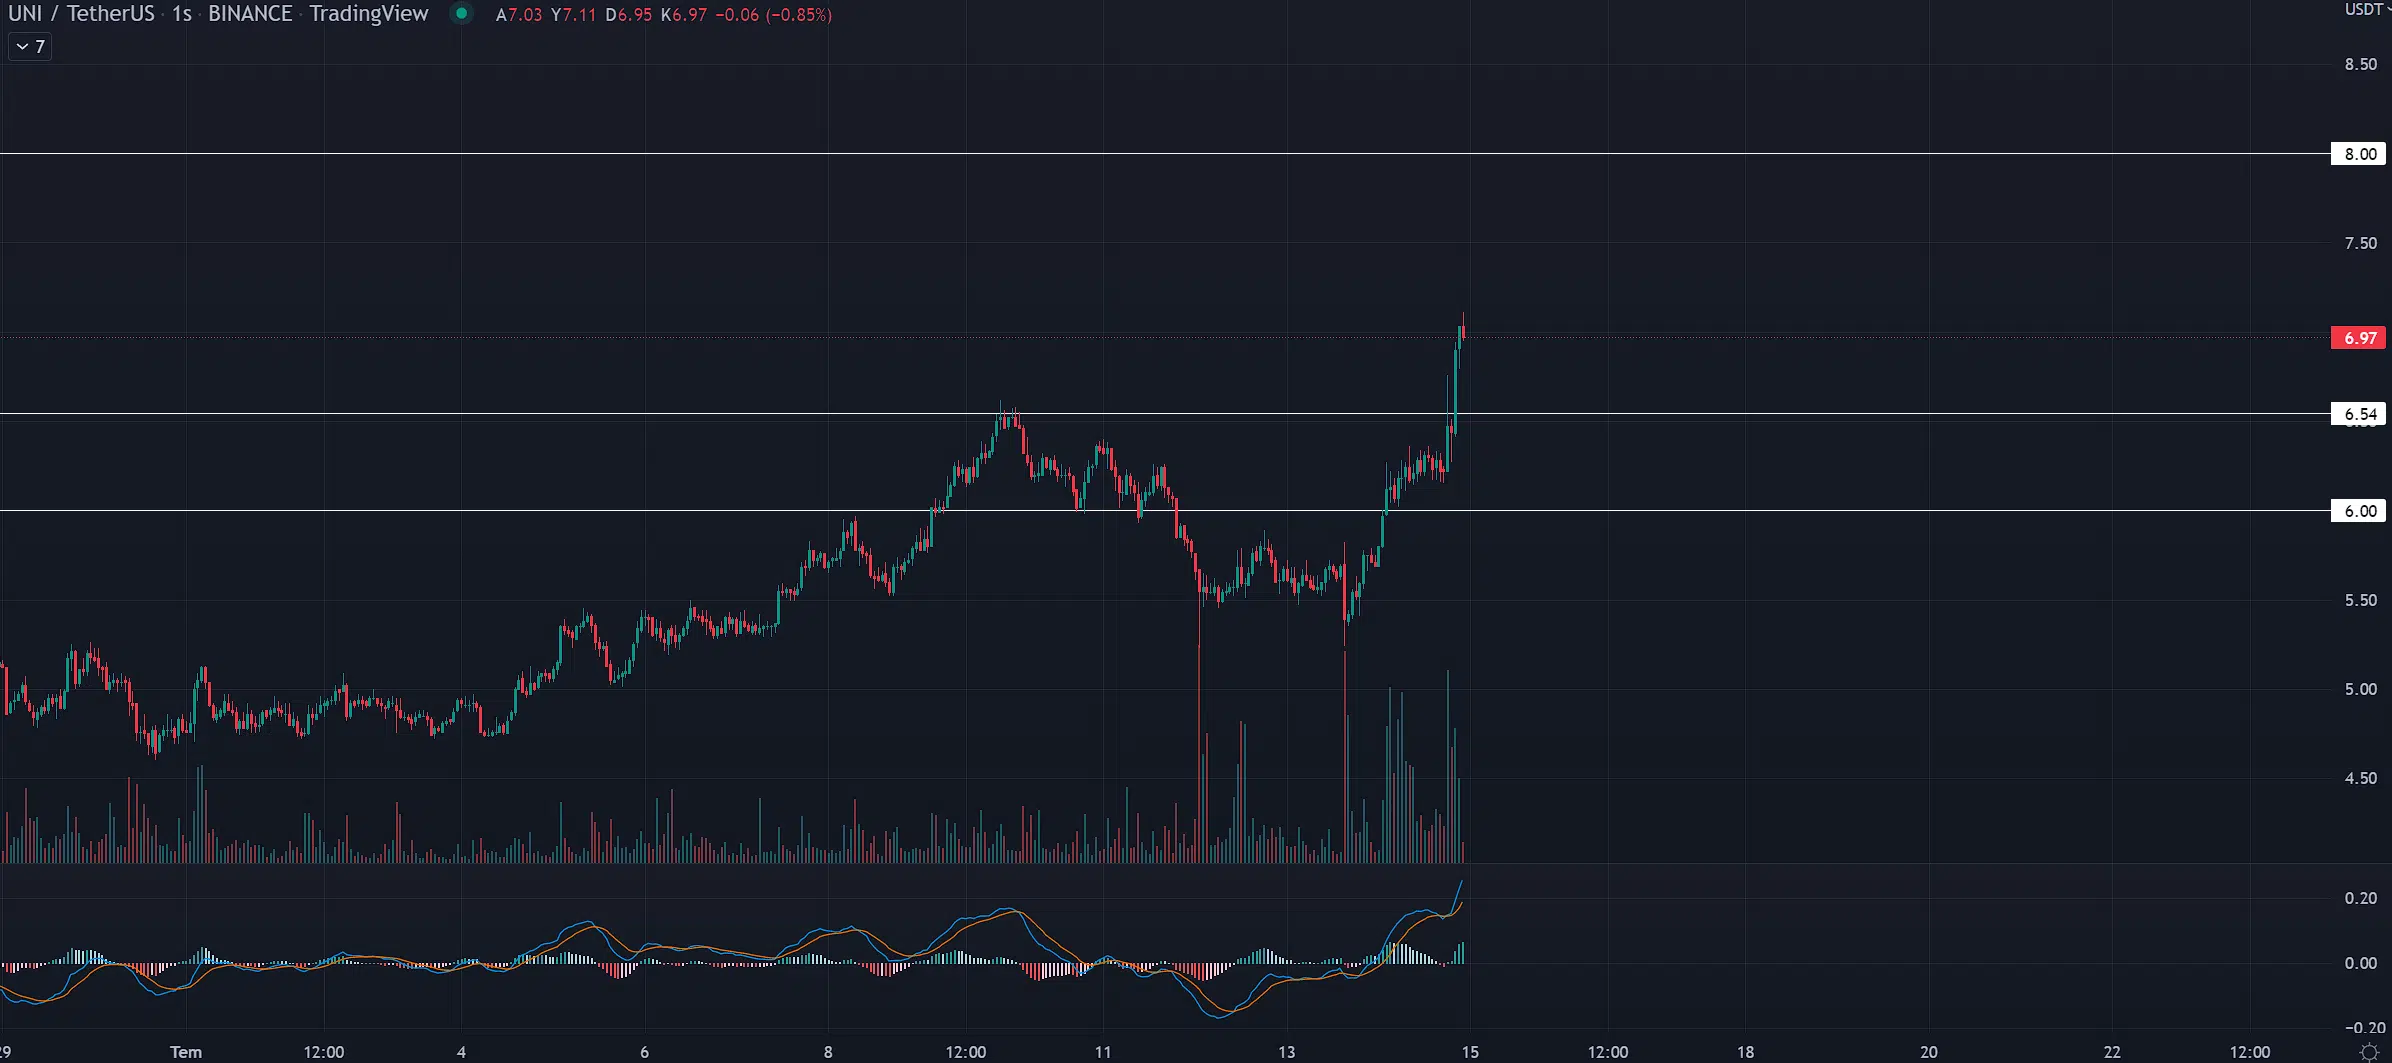Toggle the indicator legend collapse button labeled 7

point(30,47)
